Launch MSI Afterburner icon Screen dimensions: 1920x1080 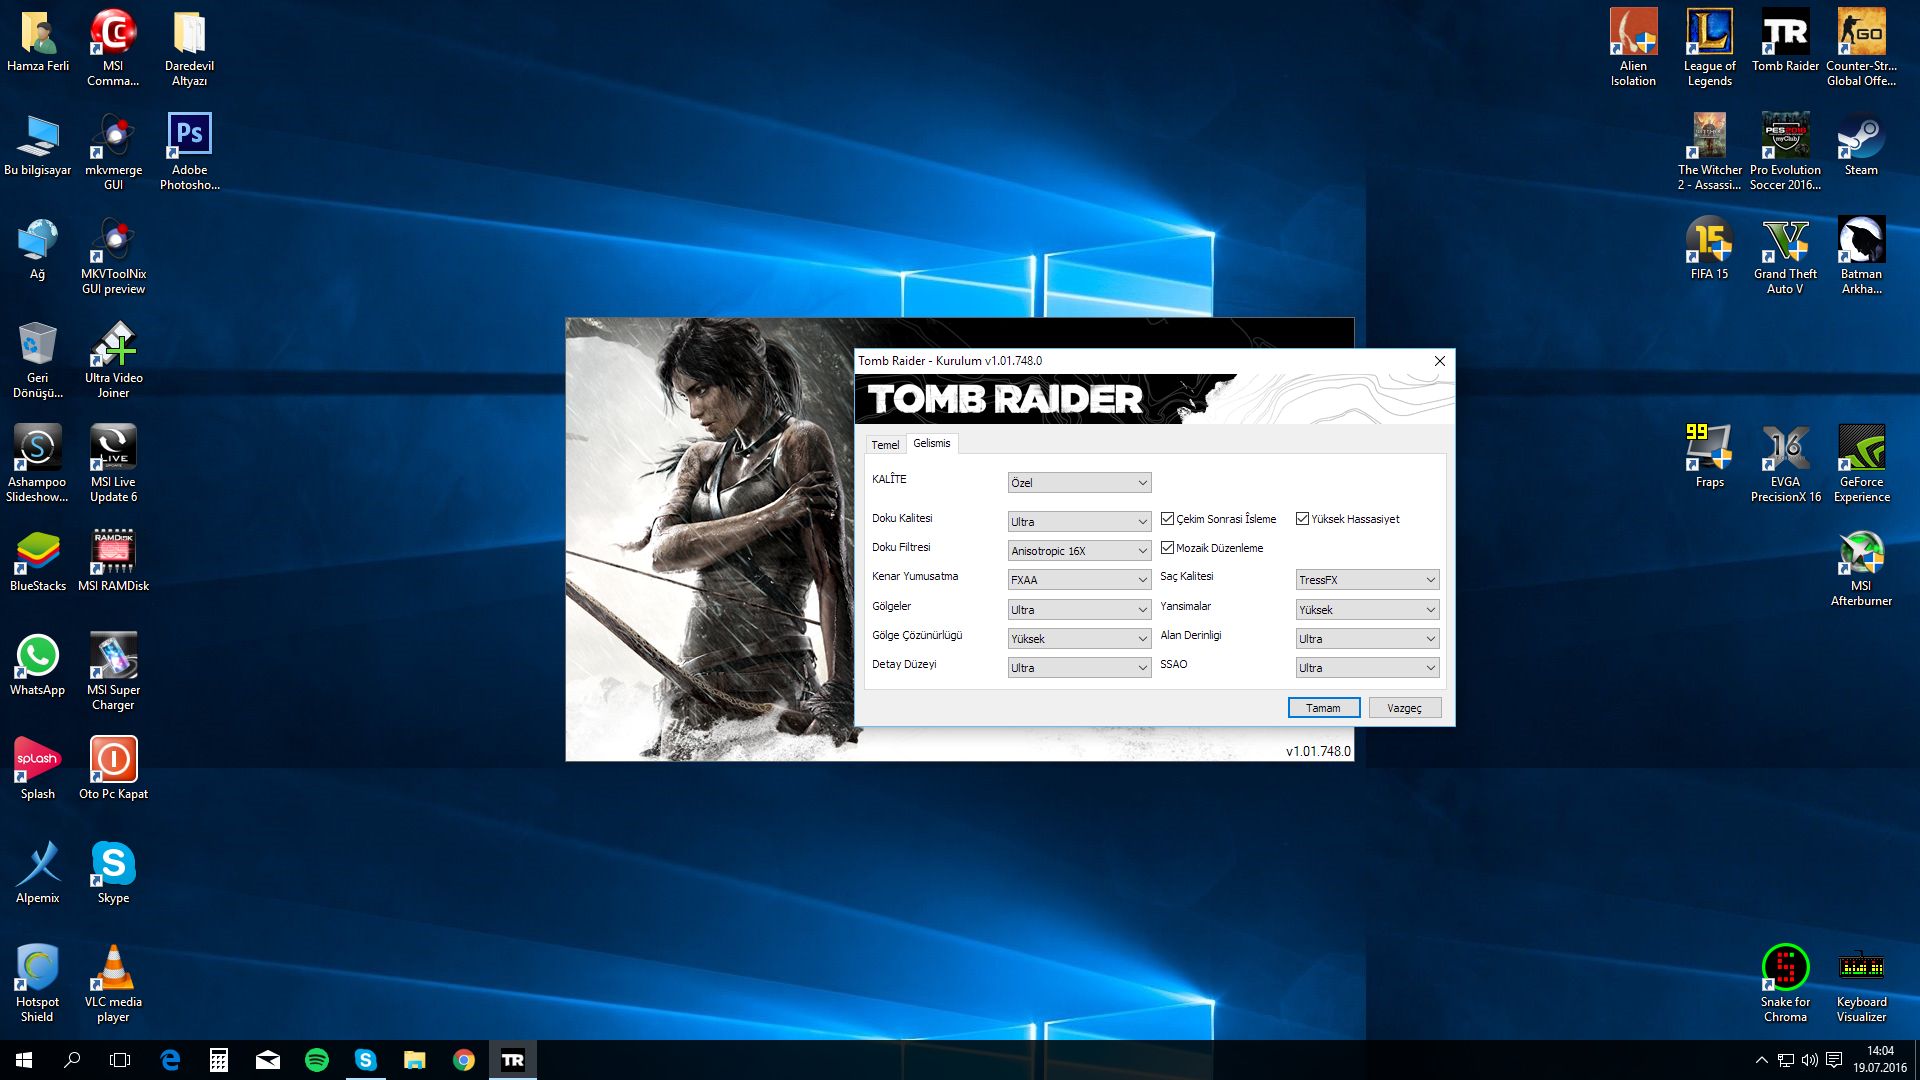tap(1861, 567)
